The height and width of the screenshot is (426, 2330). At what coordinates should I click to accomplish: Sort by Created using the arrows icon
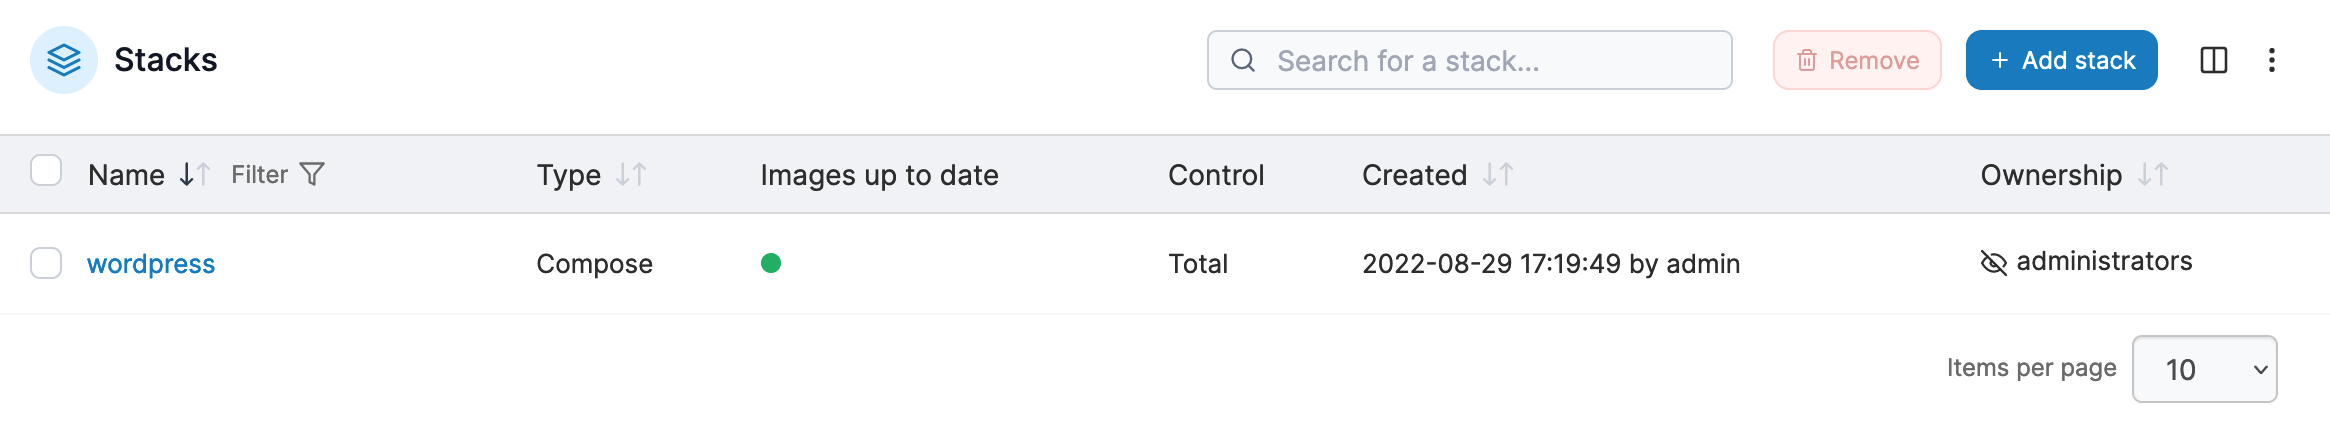pos(1498,175)
